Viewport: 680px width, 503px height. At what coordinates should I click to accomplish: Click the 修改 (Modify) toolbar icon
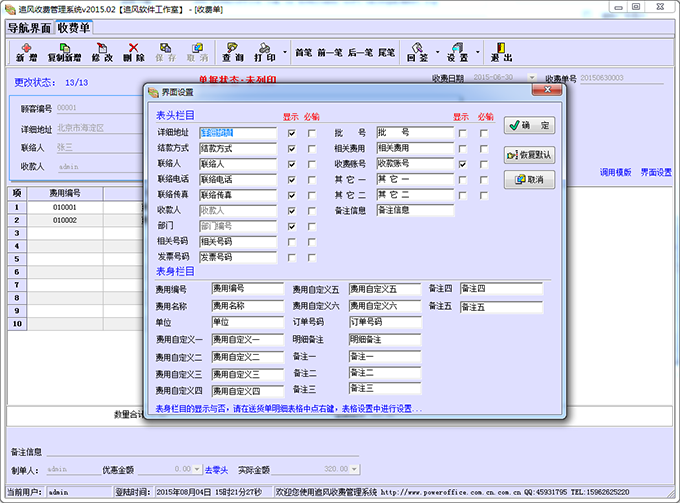(x=103, y=51)
